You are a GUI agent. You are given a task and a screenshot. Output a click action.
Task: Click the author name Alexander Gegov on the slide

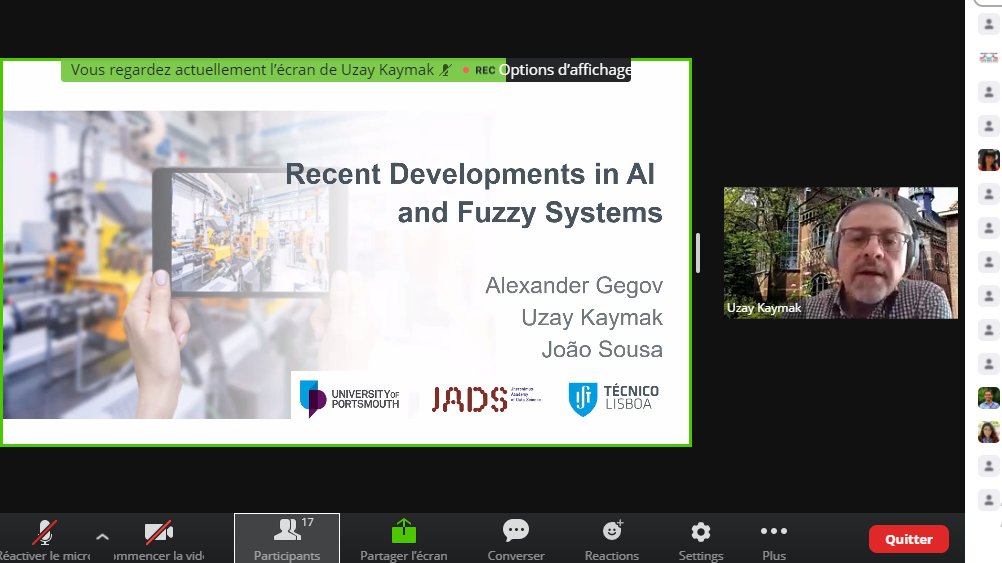point(574,285)
